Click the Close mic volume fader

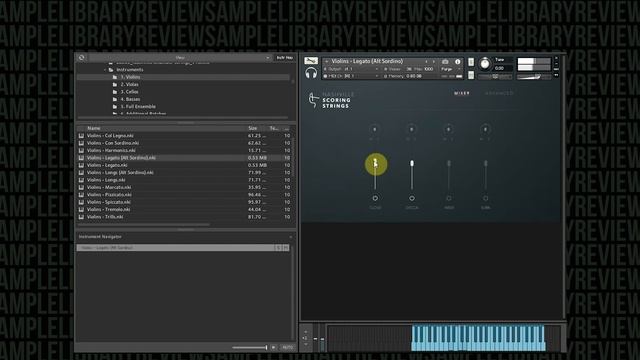point(375,174)
